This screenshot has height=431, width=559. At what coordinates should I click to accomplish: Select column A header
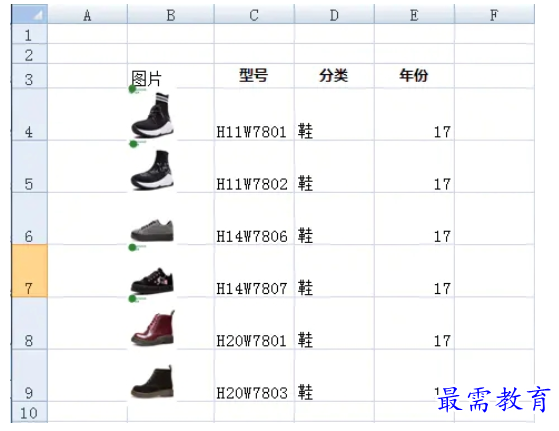pyautogui.click(x=87, y=14)
